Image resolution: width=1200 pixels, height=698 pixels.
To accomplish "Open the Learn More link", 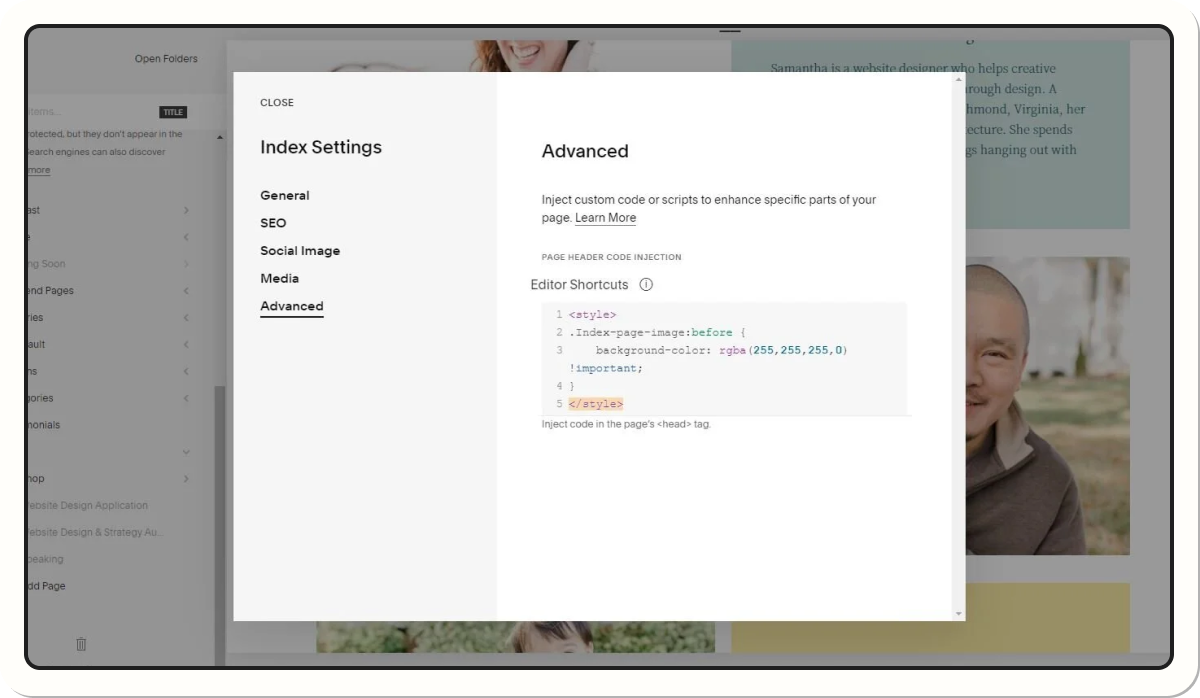I will click(x=605, y=217).
